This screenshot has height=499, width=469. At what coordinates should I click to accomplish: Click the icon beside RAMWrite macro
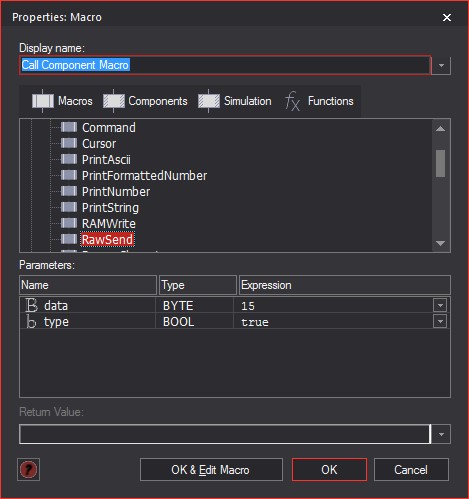point(69,223)
